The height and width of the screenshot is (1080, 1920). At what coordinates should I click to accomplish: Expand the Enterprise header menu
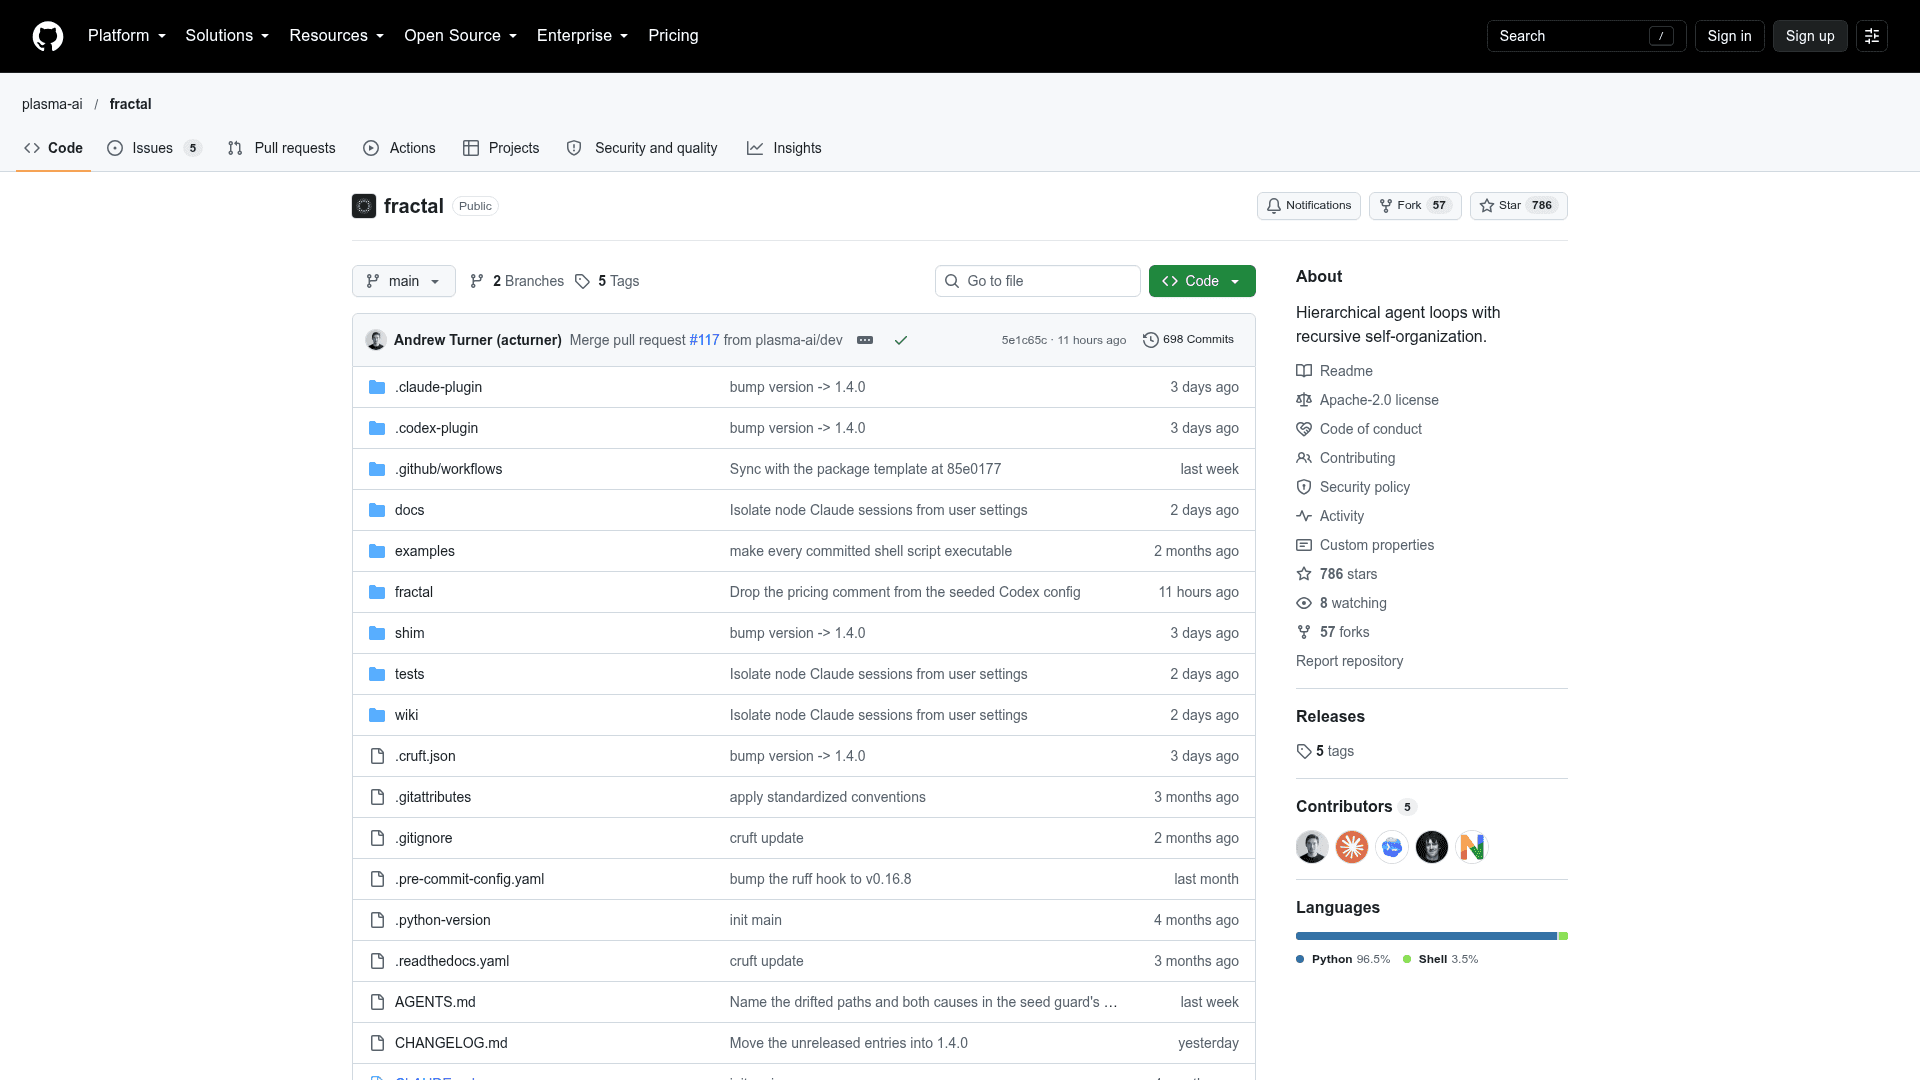tap(583, 36)
